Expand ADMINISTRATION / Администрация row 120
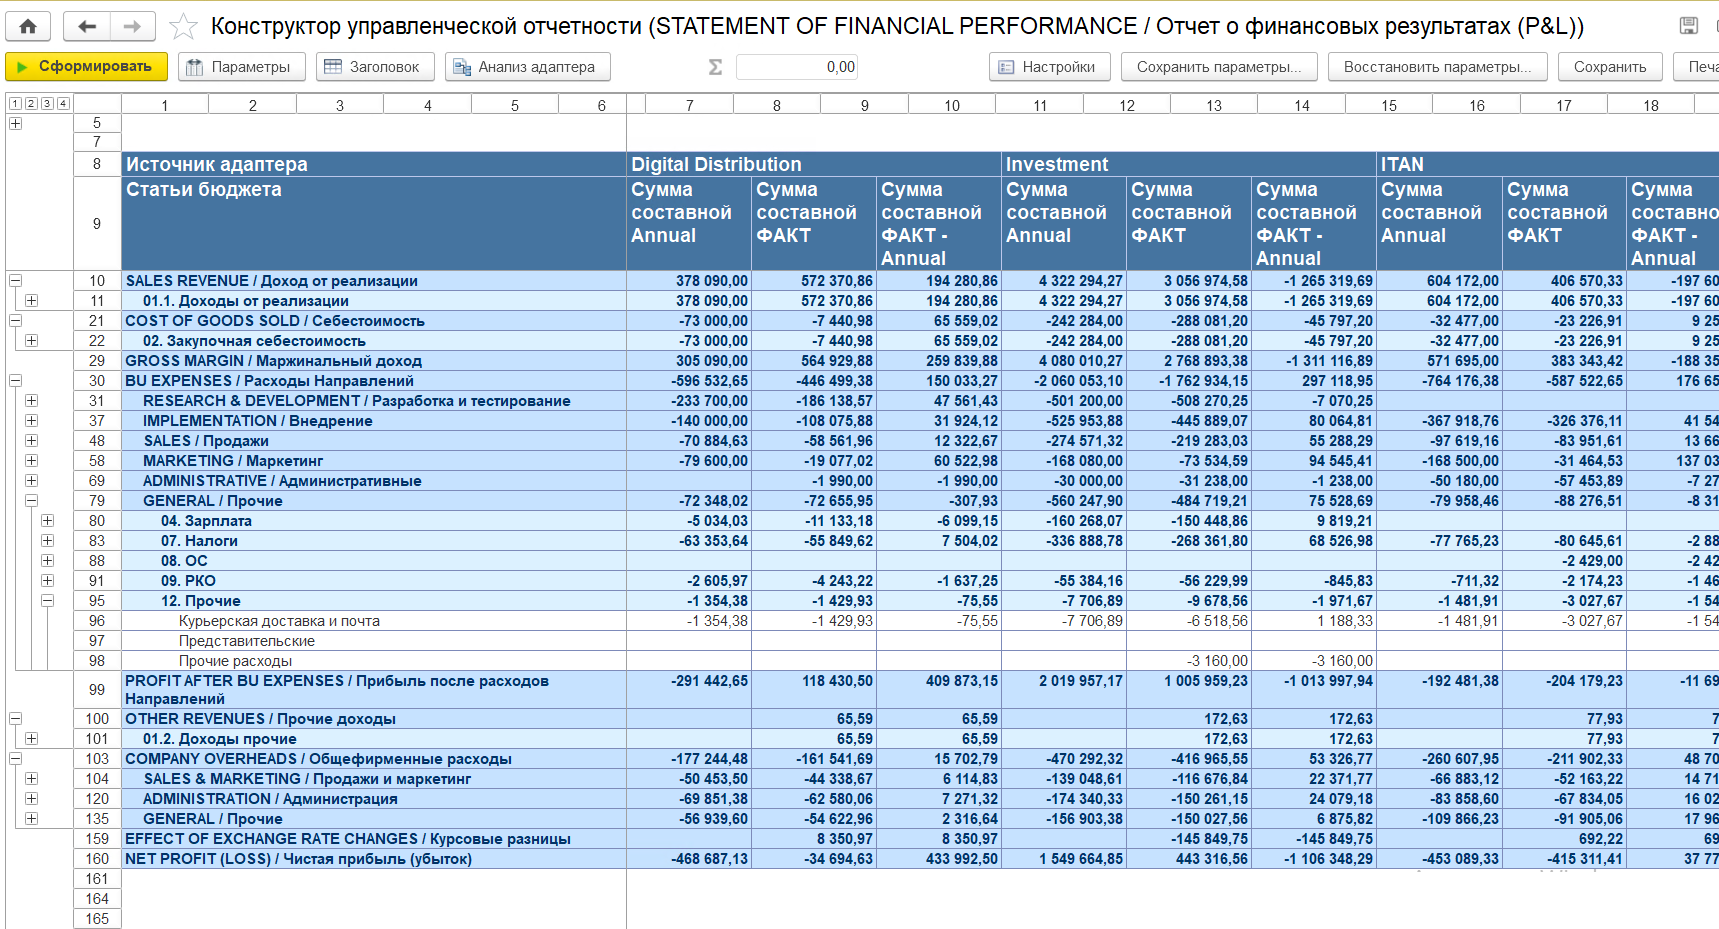This screenshot has width=1719, height=929. [x=31, y=799]
